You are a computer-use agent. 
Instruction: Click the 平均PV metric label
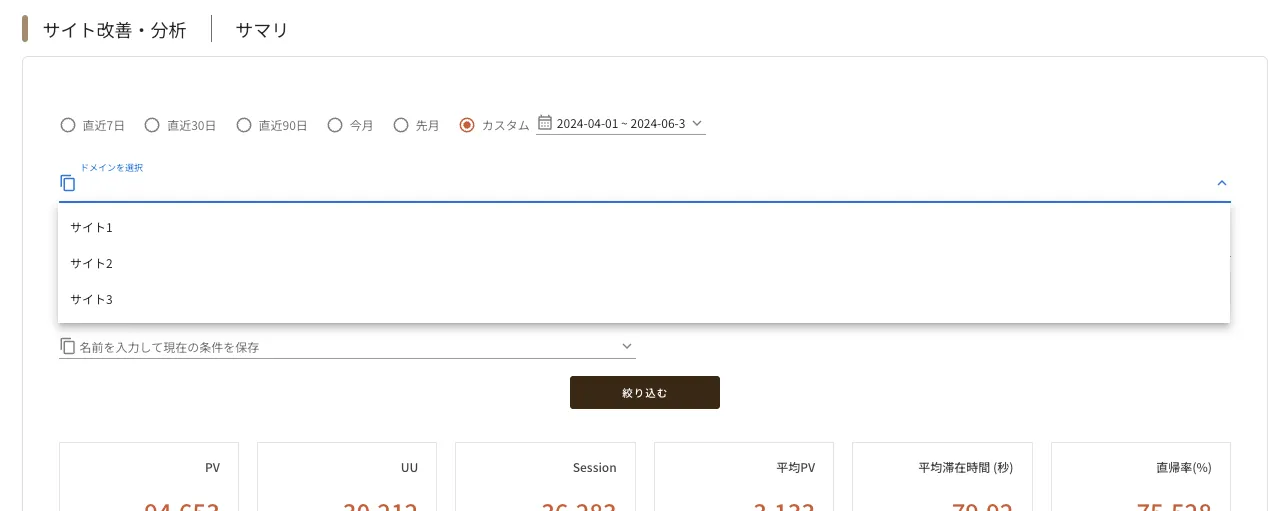[x=796, y=467]
